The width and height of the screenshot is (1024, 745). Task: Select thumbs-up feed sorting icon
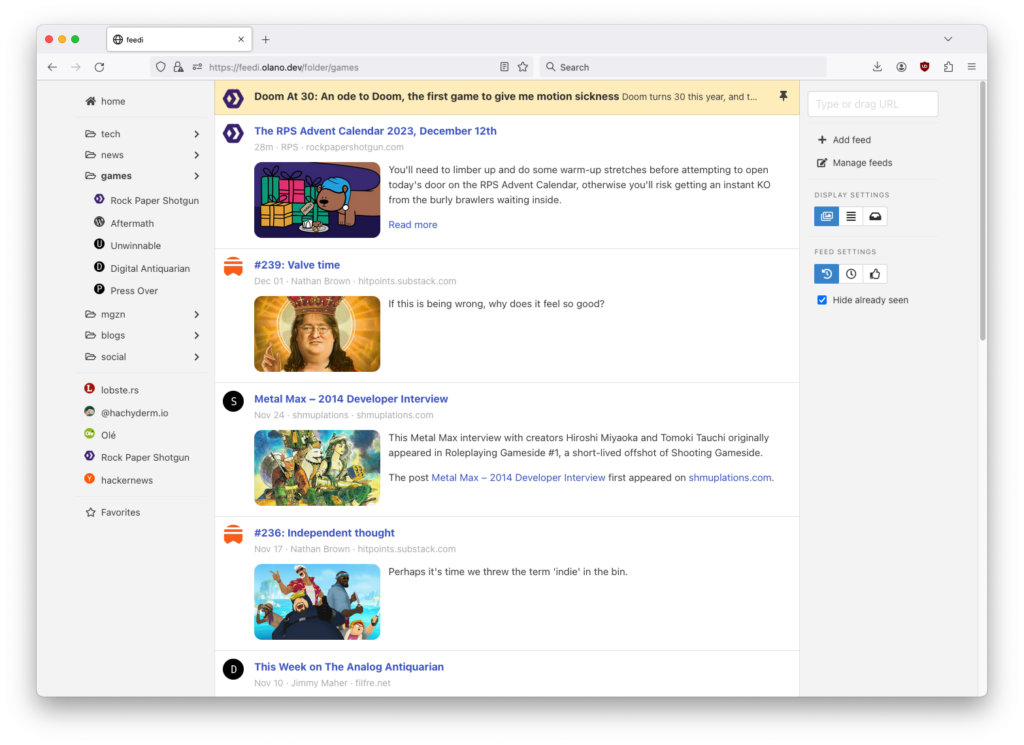[875, 274]
